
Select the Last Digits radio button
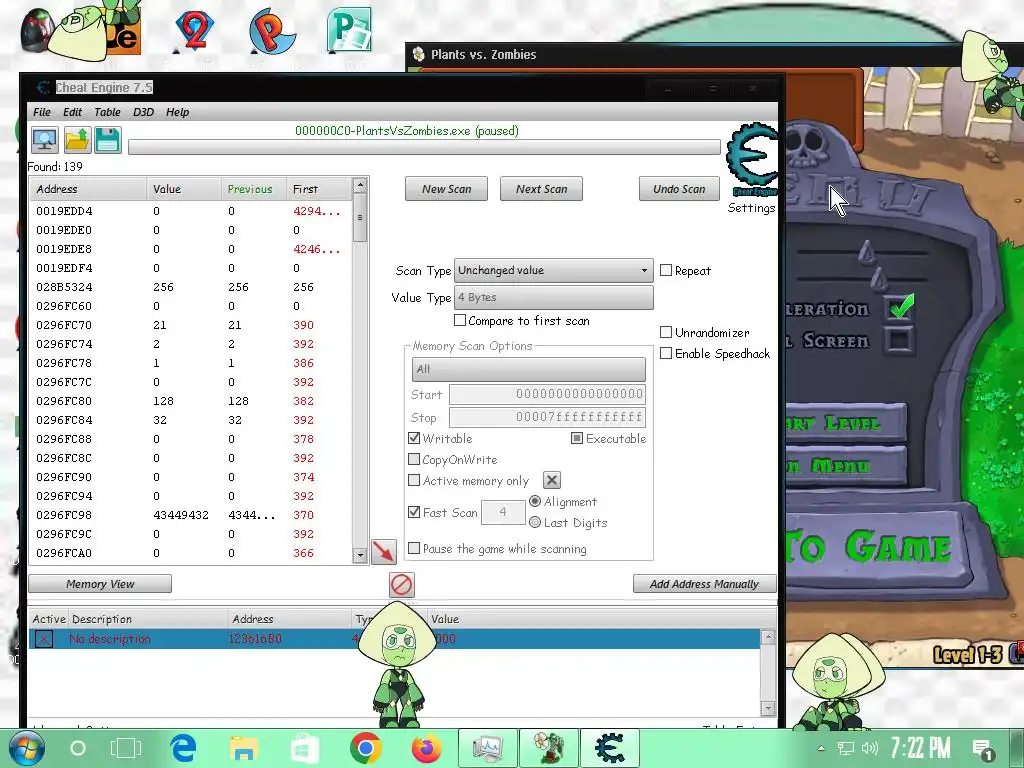point(535,522)
